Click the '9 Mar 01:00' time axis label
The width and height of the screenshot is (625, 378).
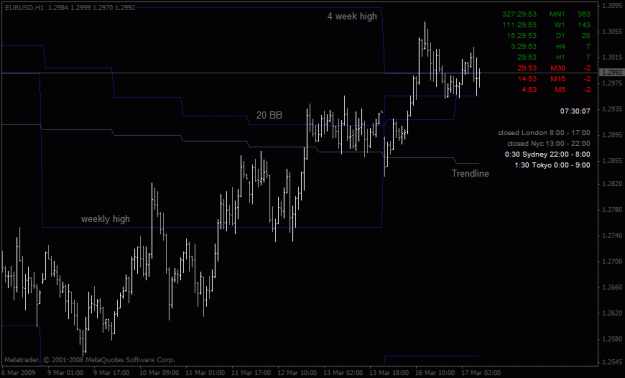click(65, 373)
